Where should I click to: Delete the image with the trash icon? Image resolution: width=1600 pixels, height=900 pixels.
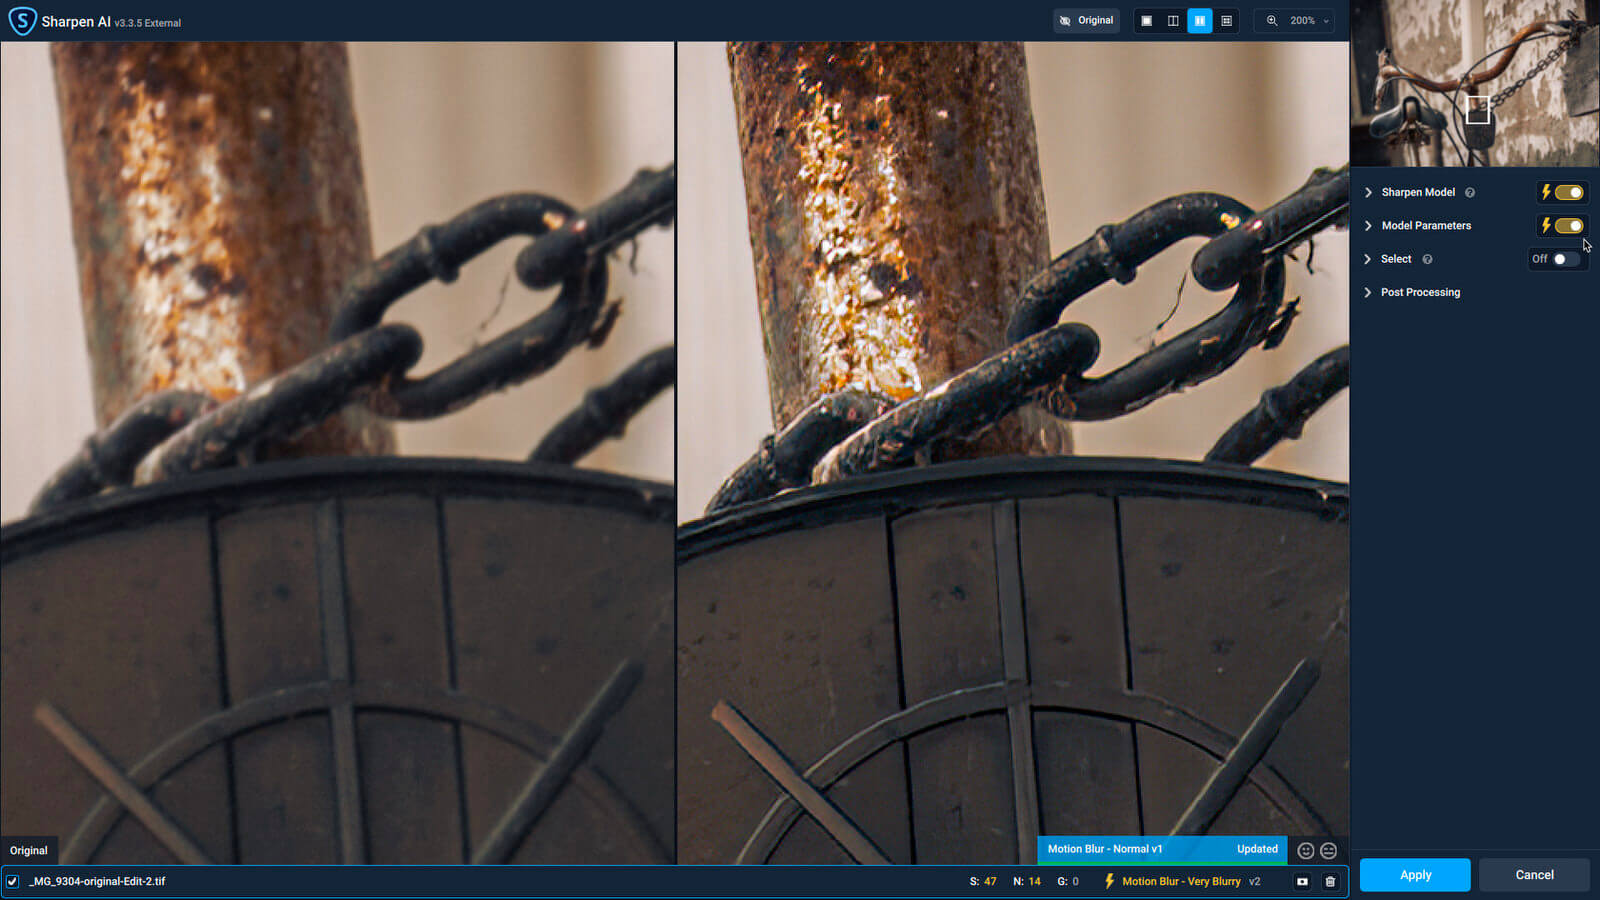[1330, 881]
